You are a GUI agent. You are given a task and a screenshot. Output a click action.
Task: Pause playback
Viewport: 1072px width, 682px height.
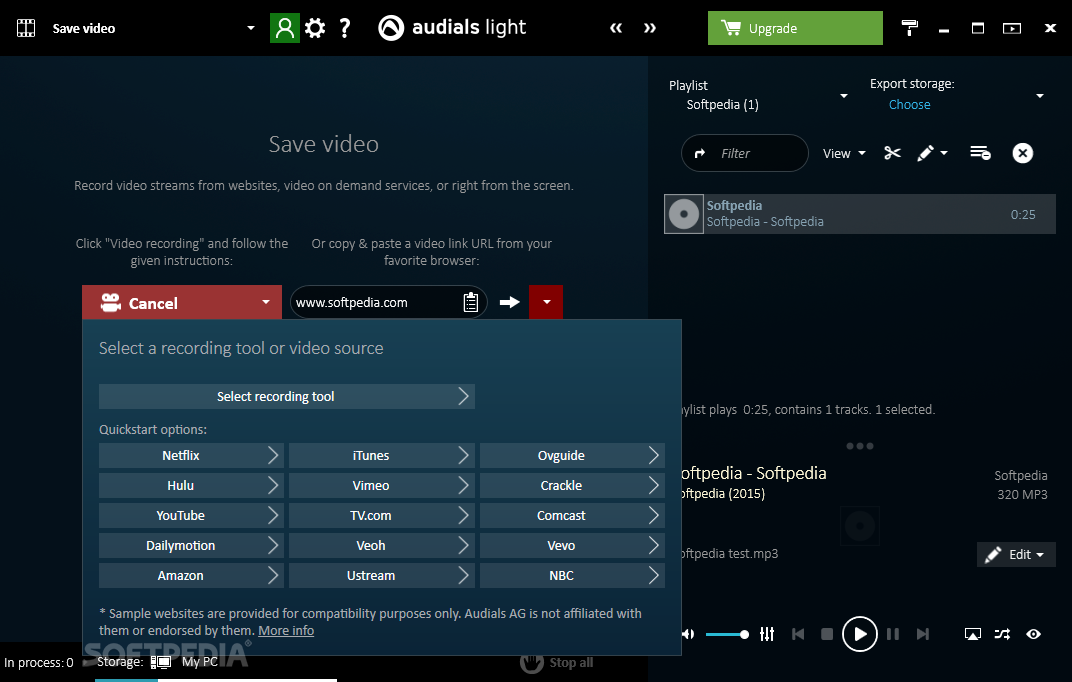click(893, 634)
